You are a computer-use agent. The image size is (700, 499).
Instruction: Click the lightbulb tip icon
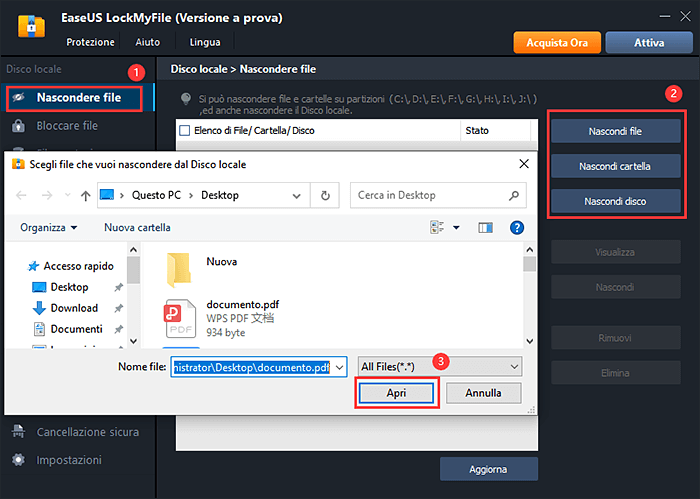pos(186,99)
